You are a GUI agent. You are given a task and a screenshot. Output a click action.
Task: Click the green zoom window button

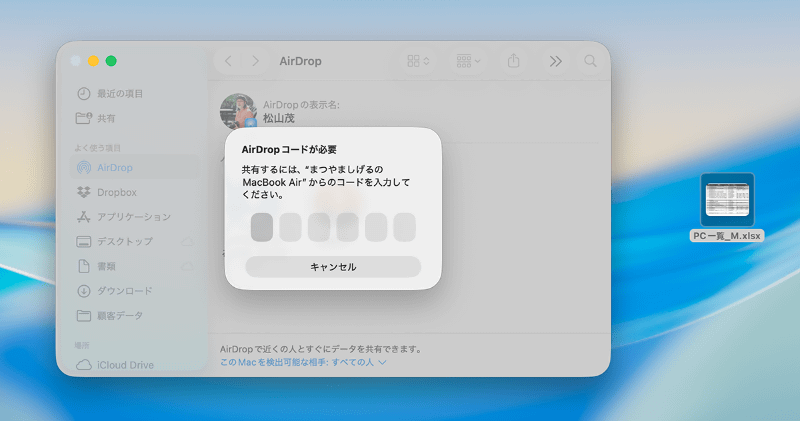pyautogui.click(x=111, y=61)
